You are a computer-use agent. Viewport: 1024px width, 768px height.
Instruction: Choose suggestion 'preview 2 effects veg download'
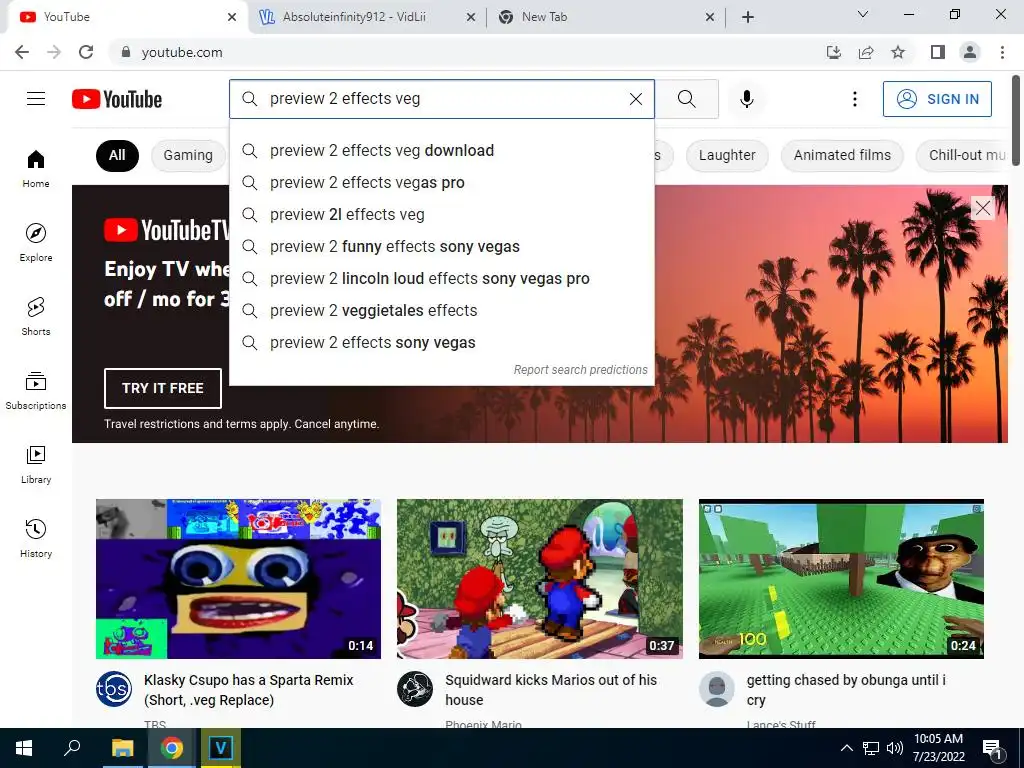tap(441, 150)
